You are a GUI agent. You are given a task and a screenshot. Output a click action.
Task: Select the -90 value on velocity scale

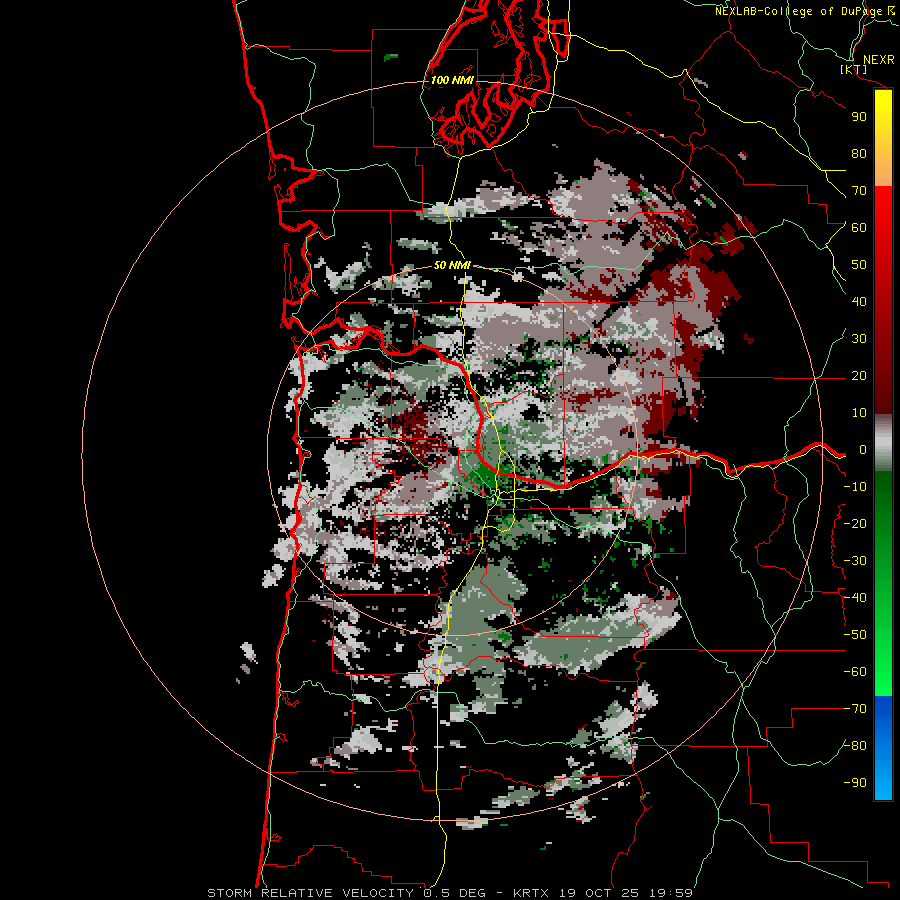(x=855, y=783)
